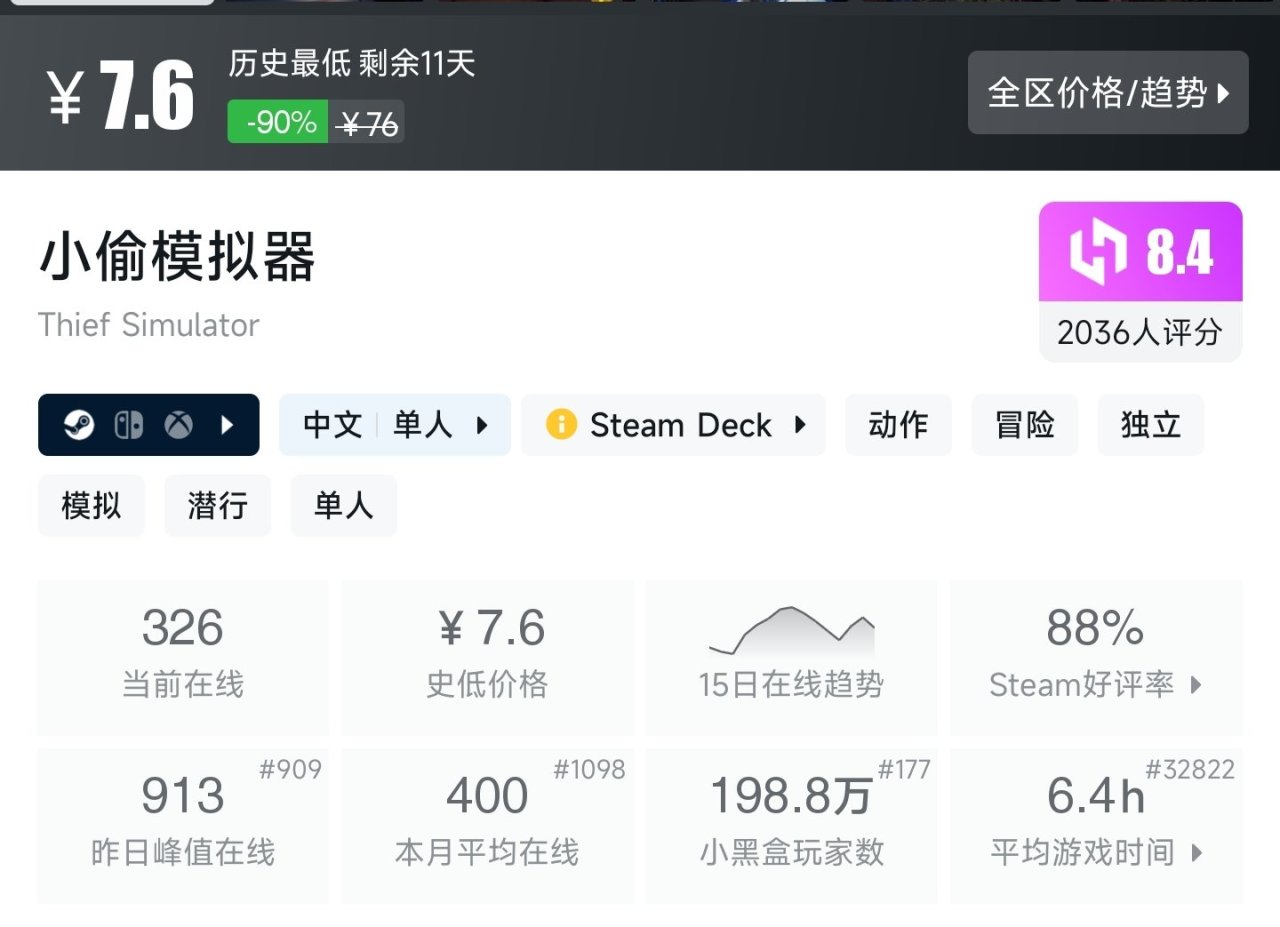Click the Nintendo Switch platform icon
The height and width of the screenshot is (927, 1280).
tap(129, 425)
